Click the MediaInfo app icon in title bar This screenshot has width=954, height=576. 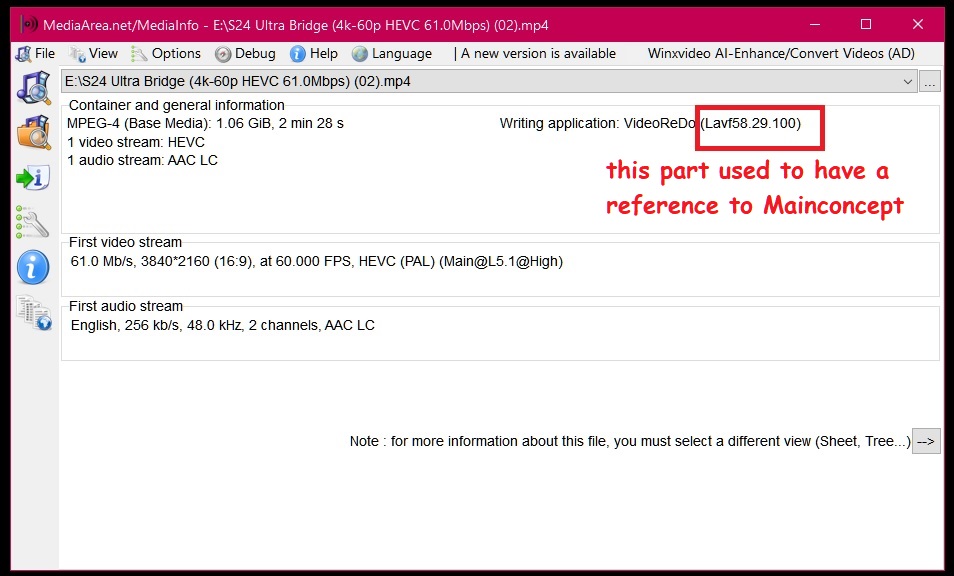(x=29, y=25)
